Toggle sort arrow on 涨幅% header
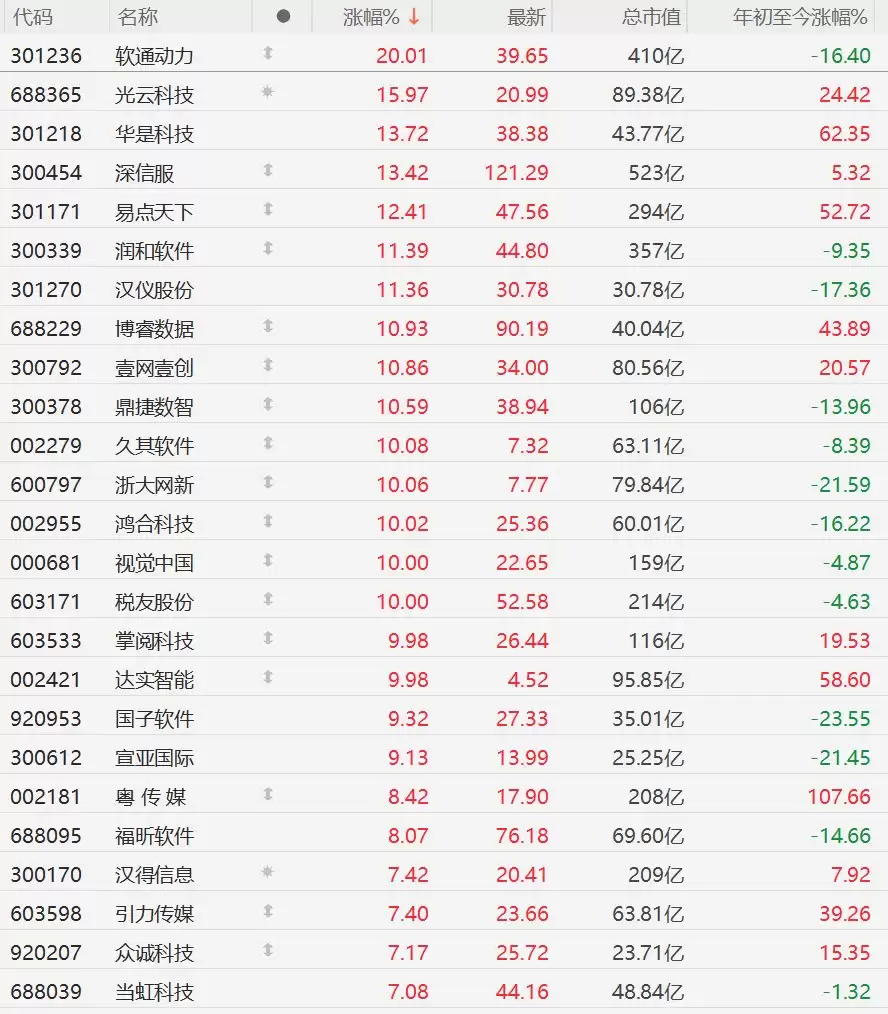This screenshot has width=888, height=1014. 415,17
